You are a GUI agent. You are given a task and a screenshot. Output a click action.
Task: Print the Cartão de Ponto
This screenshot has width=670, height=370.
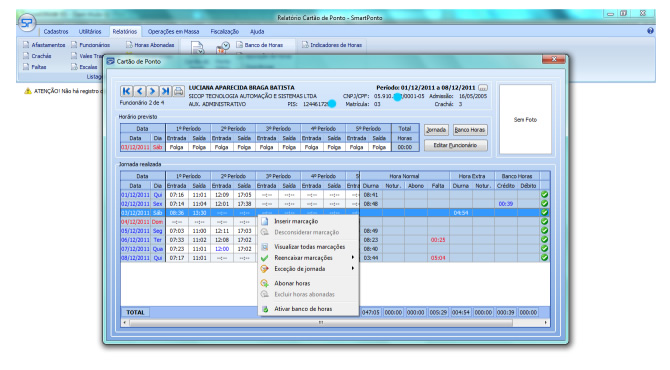179,91
